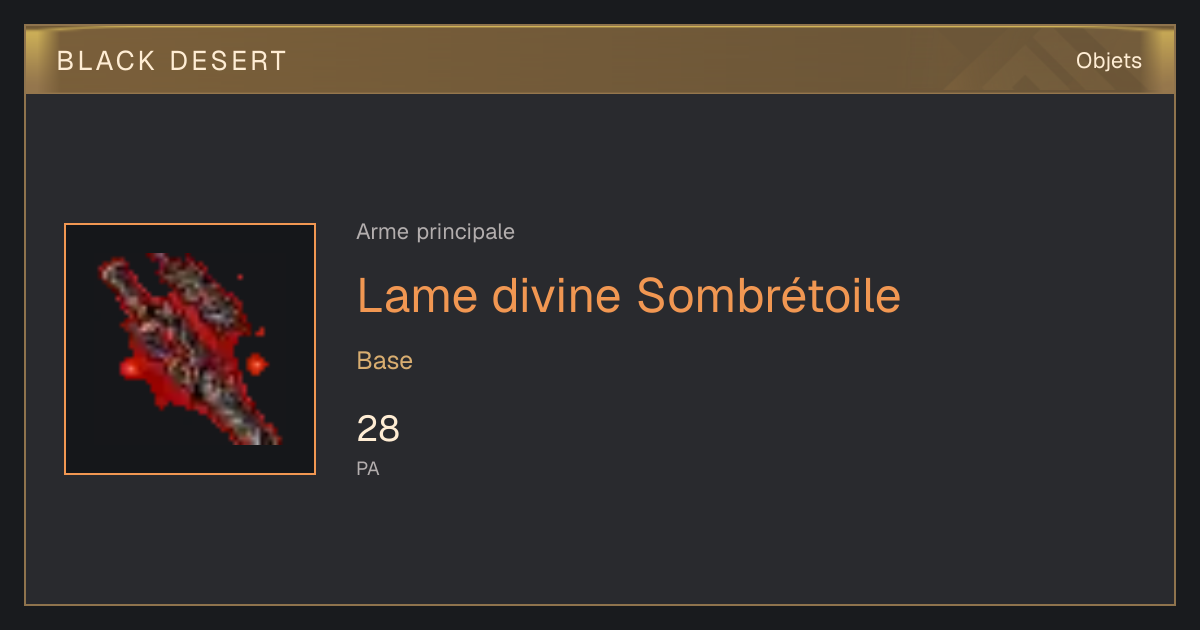
Task: Select the Base enhancement level label
Action: (385, 361)
